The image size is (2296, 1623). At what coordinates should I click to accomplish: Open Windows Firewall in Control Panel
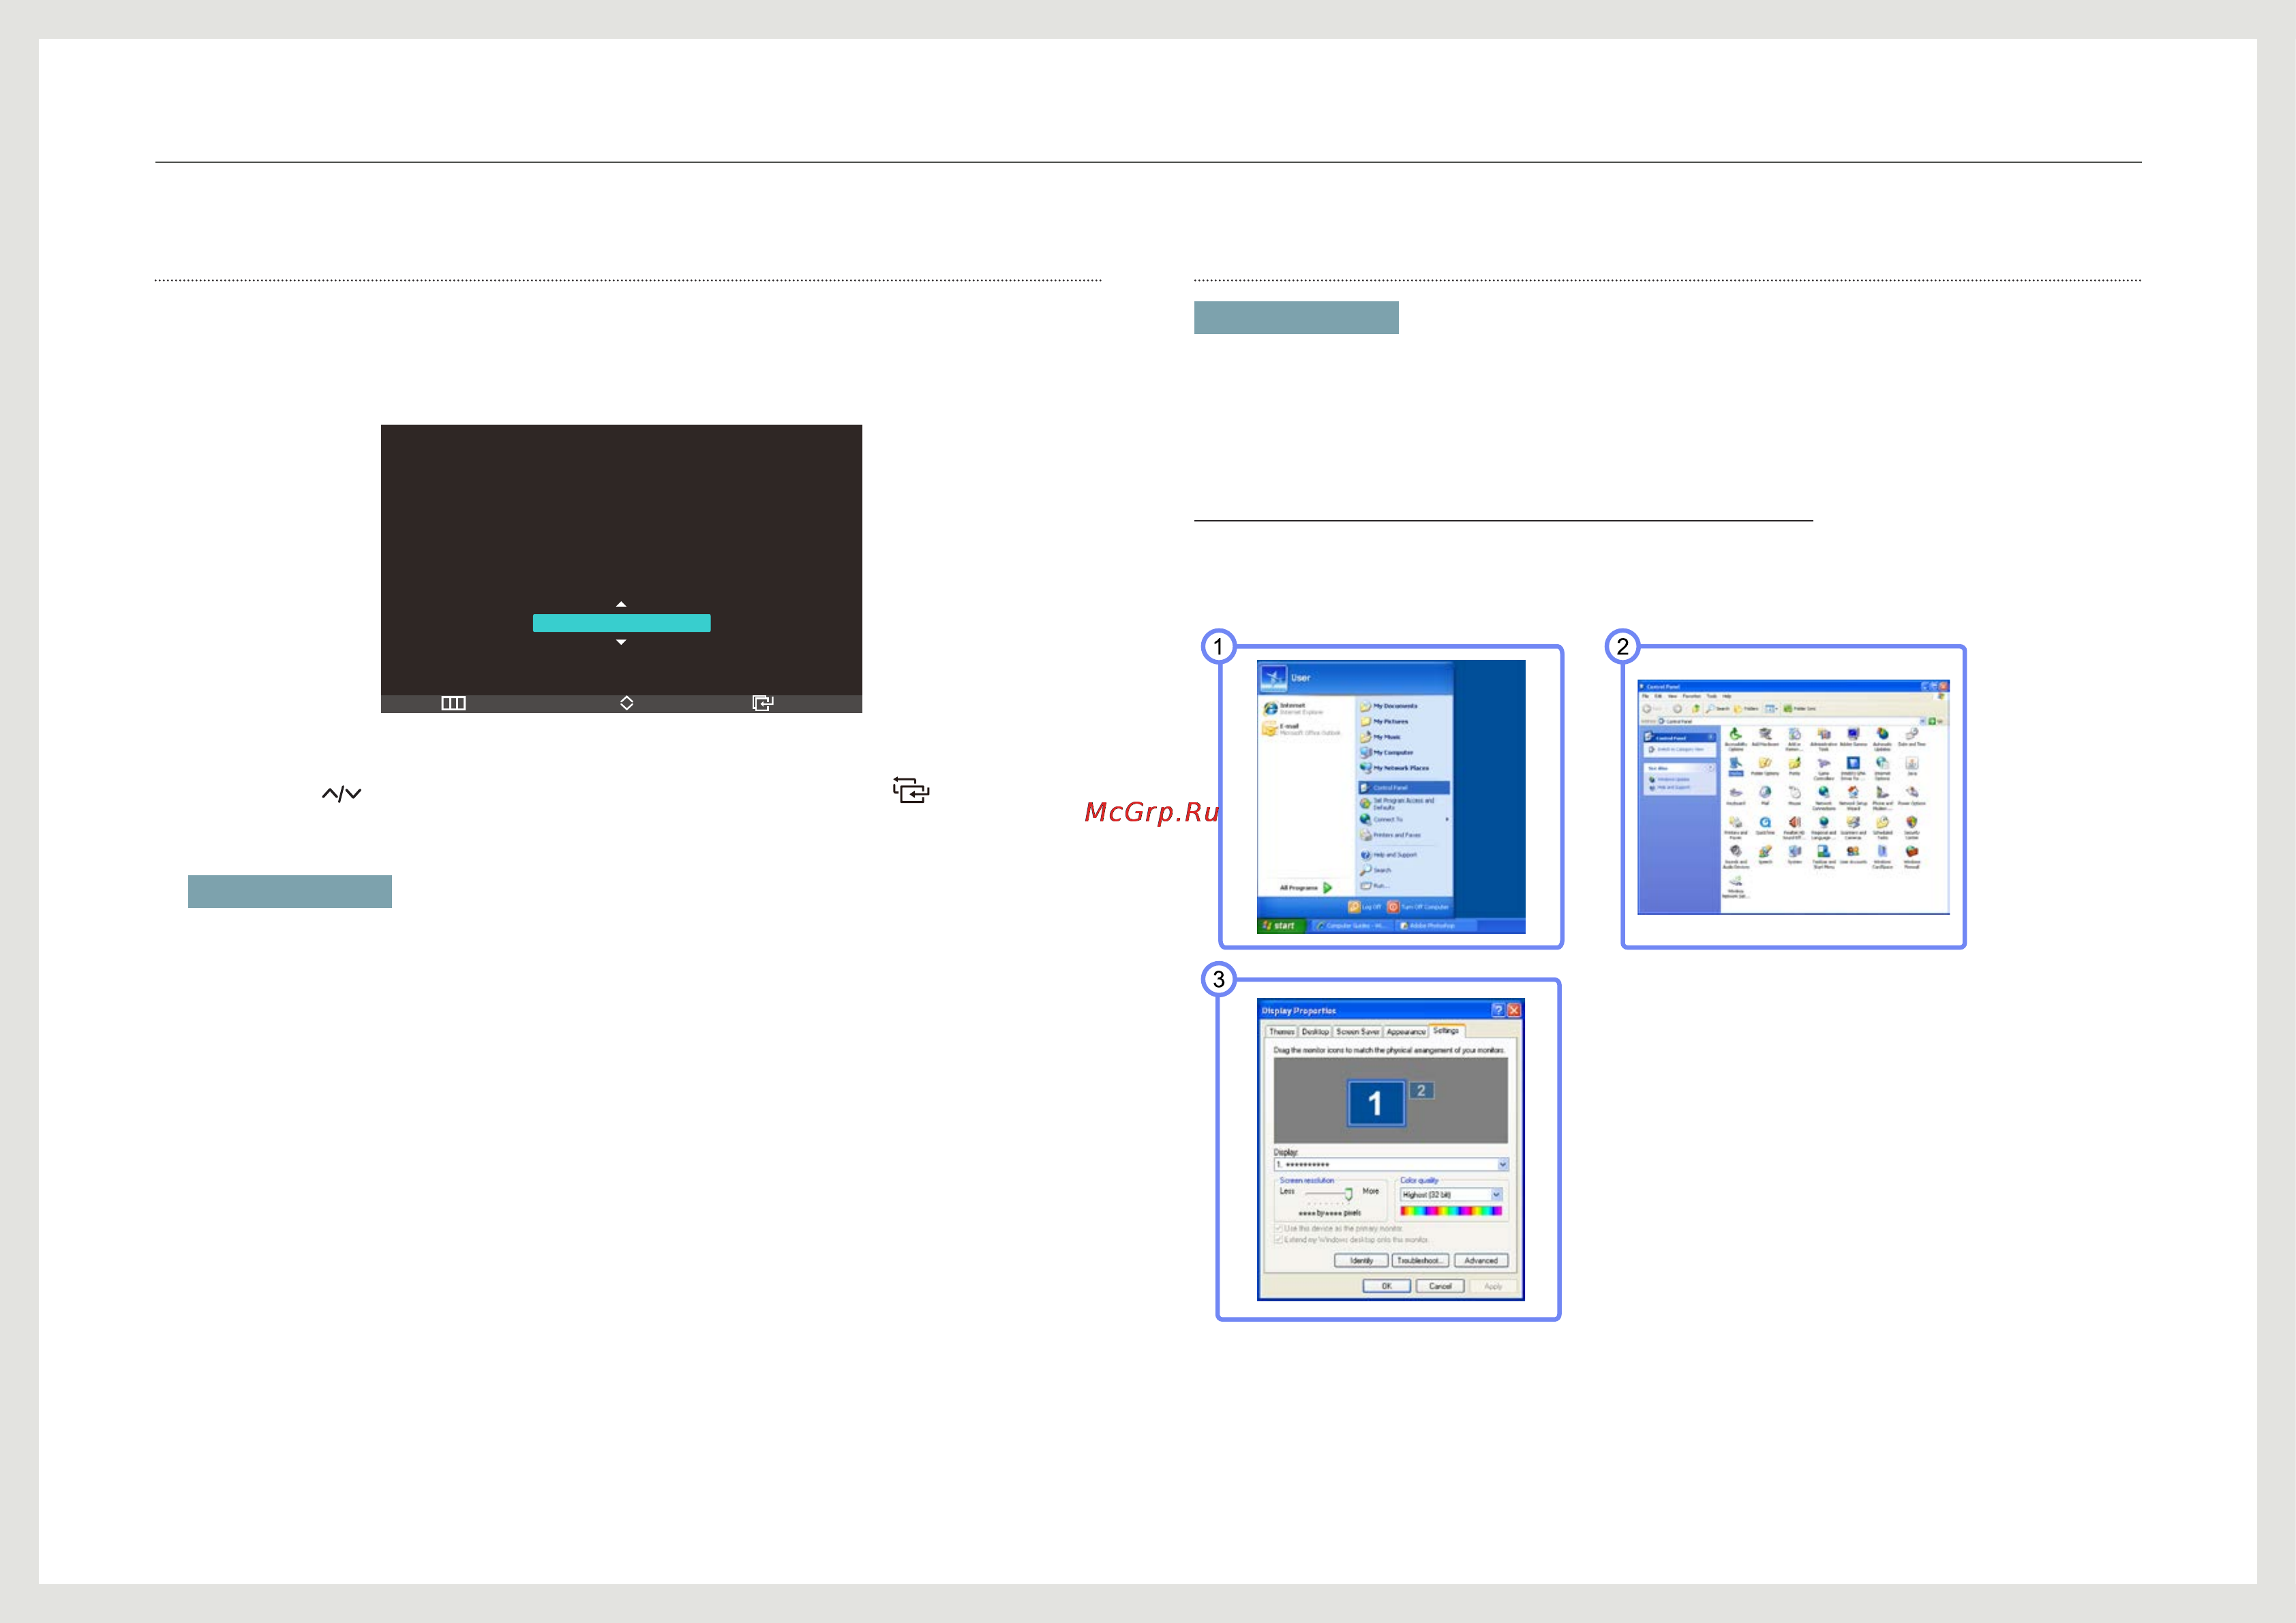coord(1912,857)
